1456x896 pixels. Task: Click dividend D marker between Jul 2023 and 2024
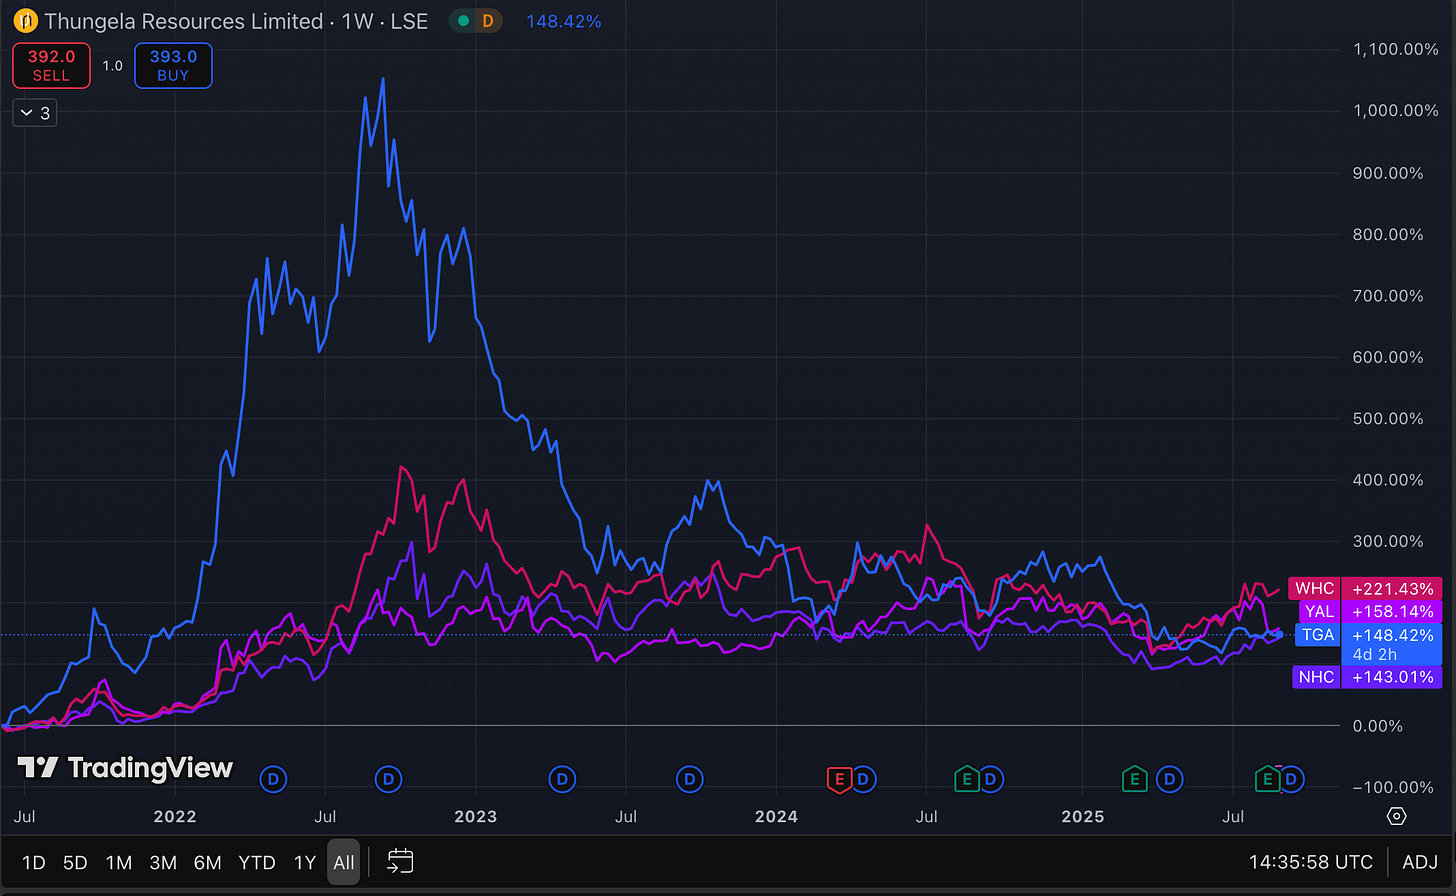click(689, 779)
